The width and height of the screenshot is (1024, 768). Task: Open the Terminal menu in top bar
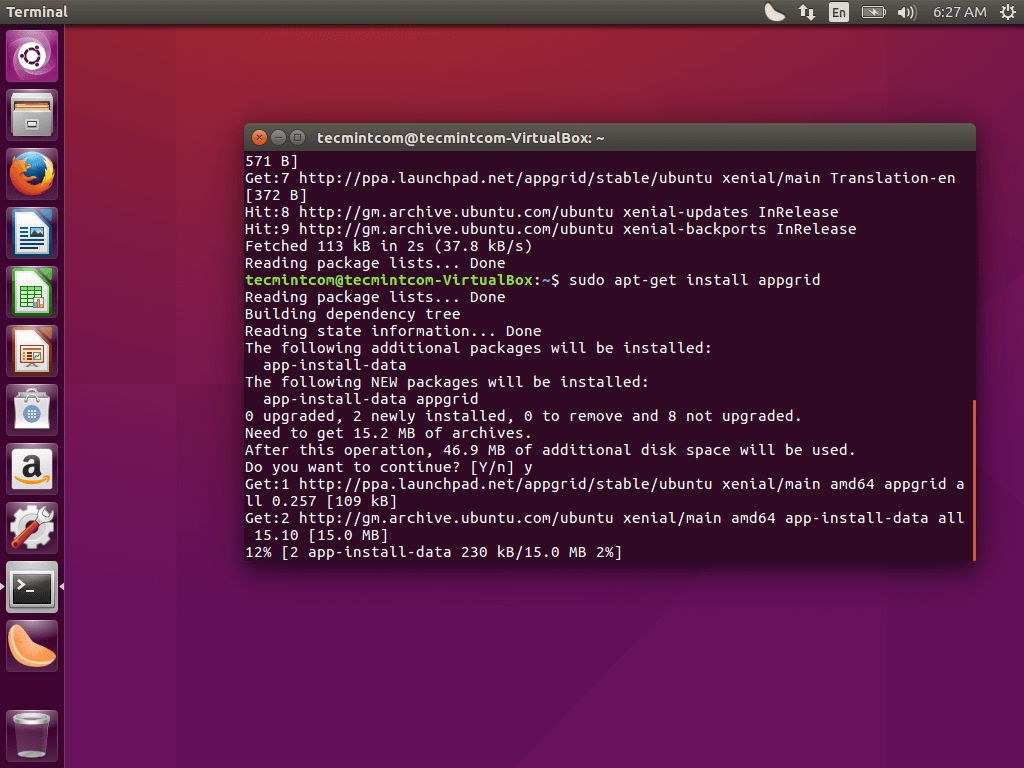[37, 12]
